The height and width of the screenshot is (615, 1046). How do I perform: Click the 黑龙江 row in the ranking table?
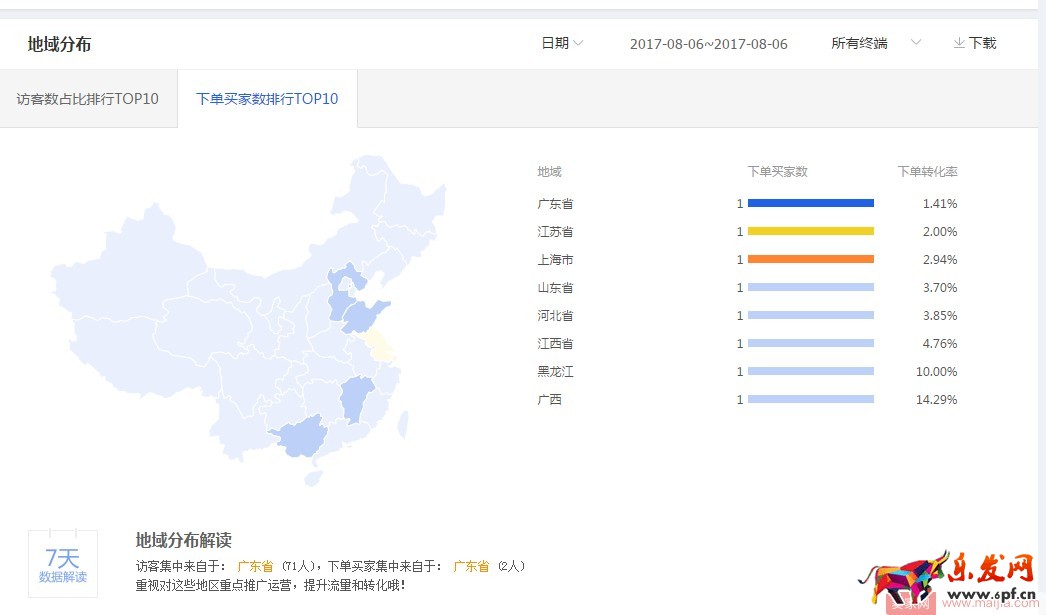pyautogui.click(x=555, y=371)
